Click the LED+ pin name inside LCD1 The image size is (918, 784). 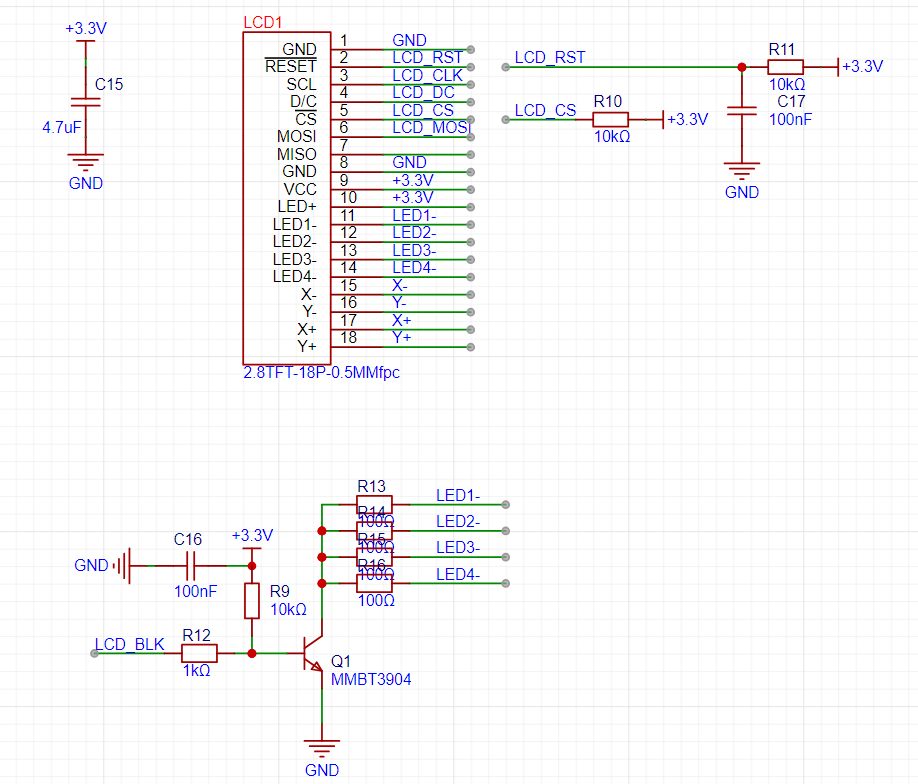point(296,206)
